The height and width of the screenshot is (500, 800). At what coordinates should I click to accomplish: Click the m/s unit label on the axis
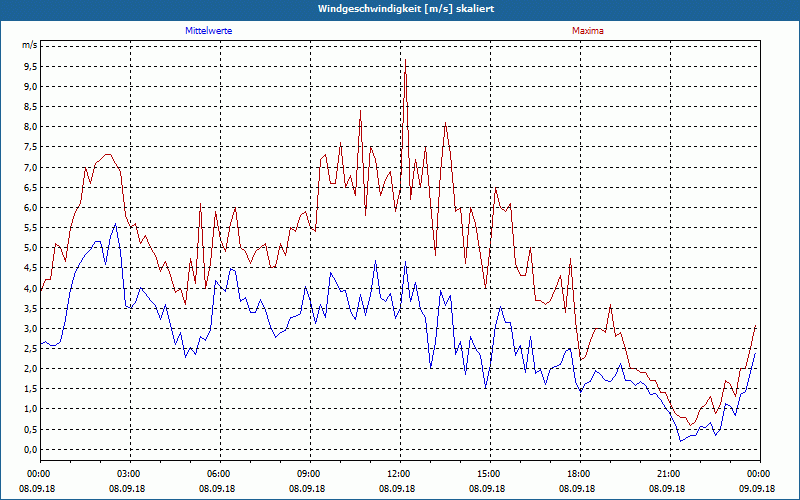point(30,45)
